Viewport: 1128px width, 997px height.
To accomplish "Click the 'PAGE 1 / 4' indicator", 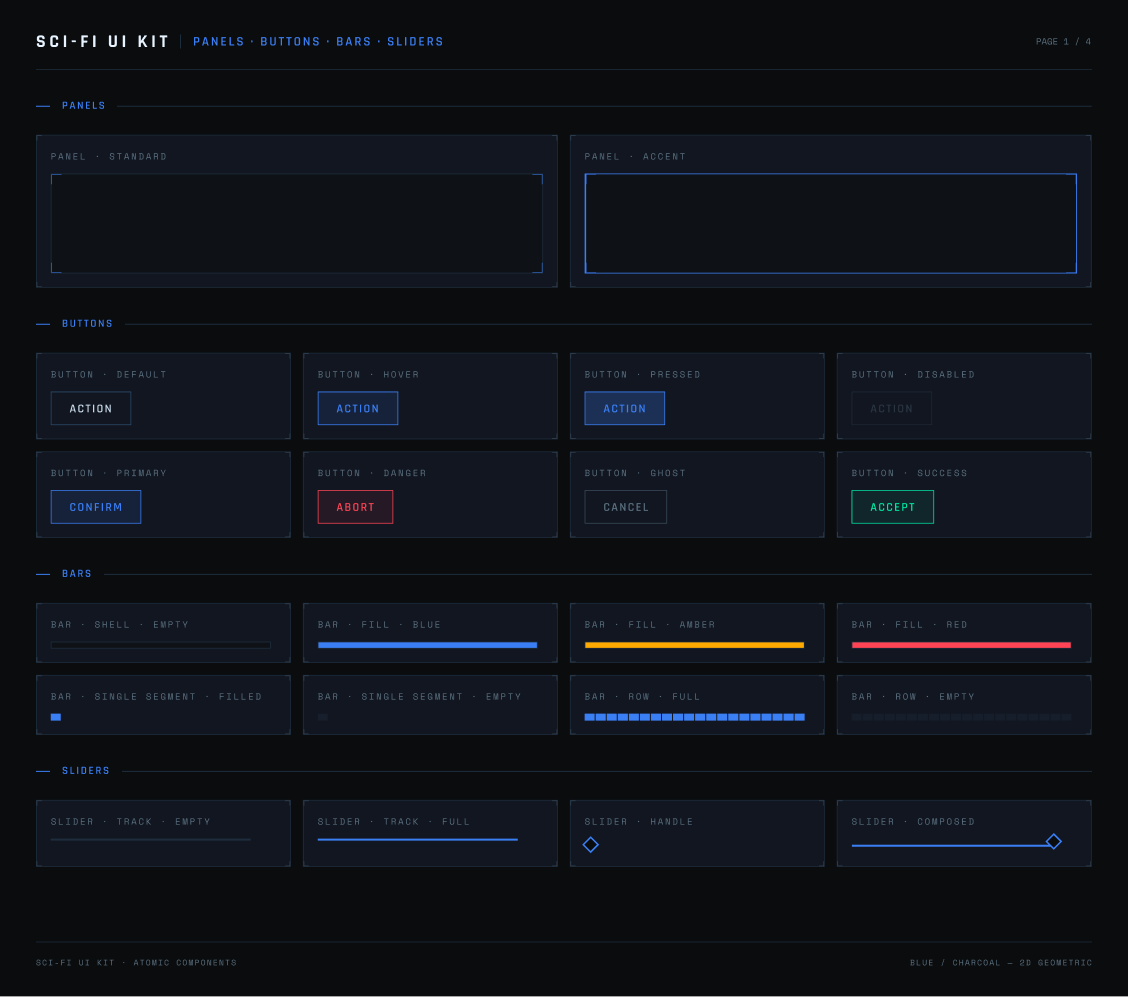I will [1063, 41].
